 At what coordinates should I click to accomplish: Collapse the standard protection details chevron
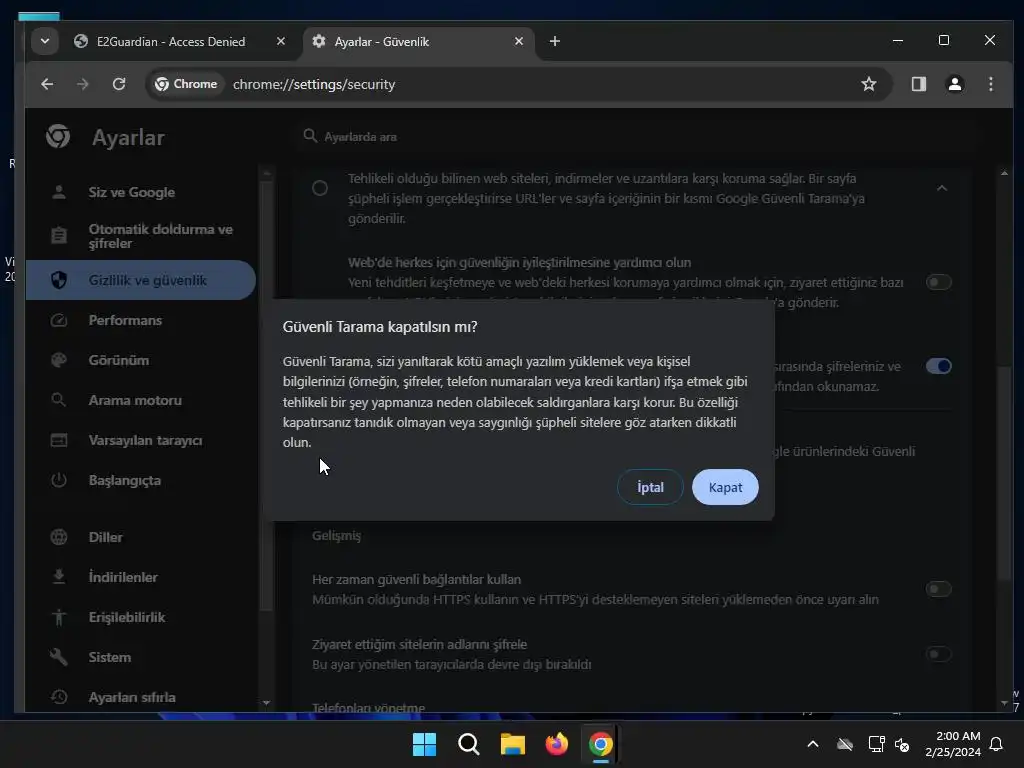[x=942, y=188]
